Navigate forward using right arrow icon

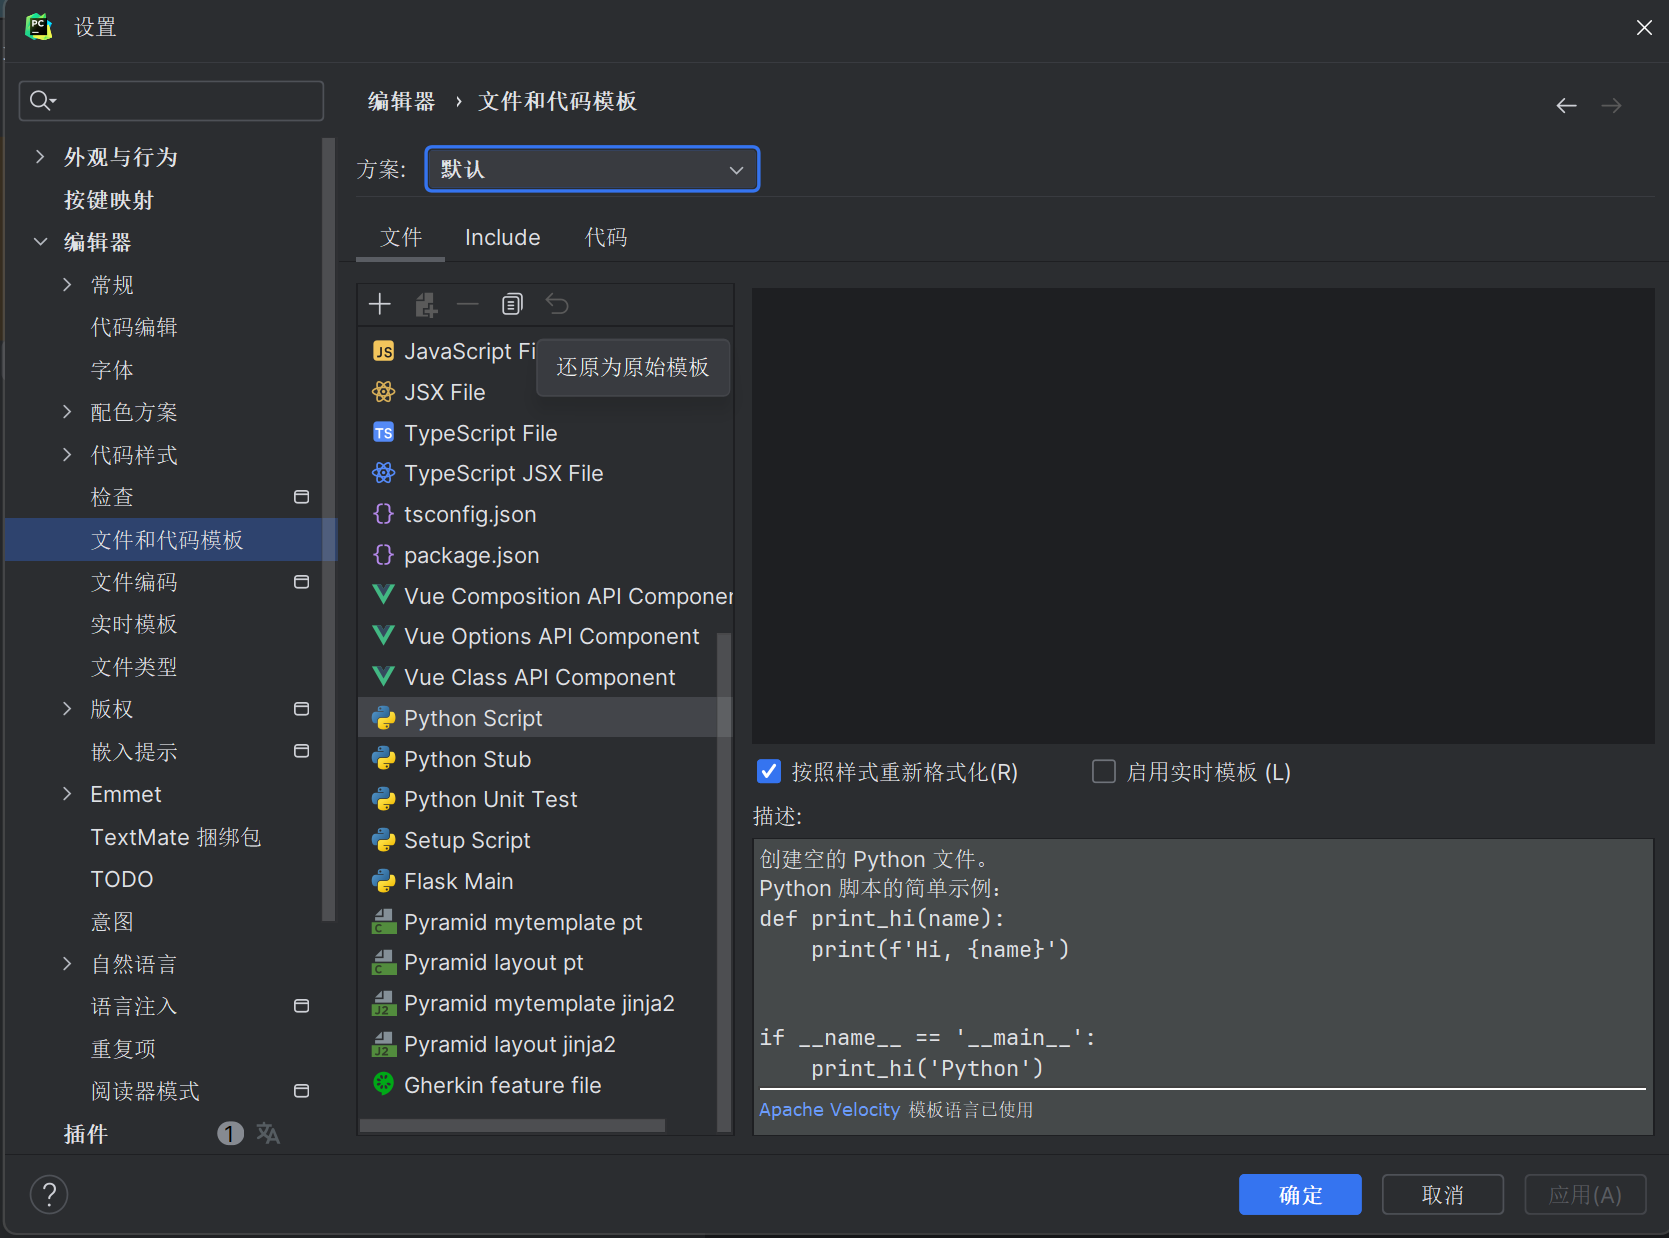pyautogui.click(x=1611, y=104)
